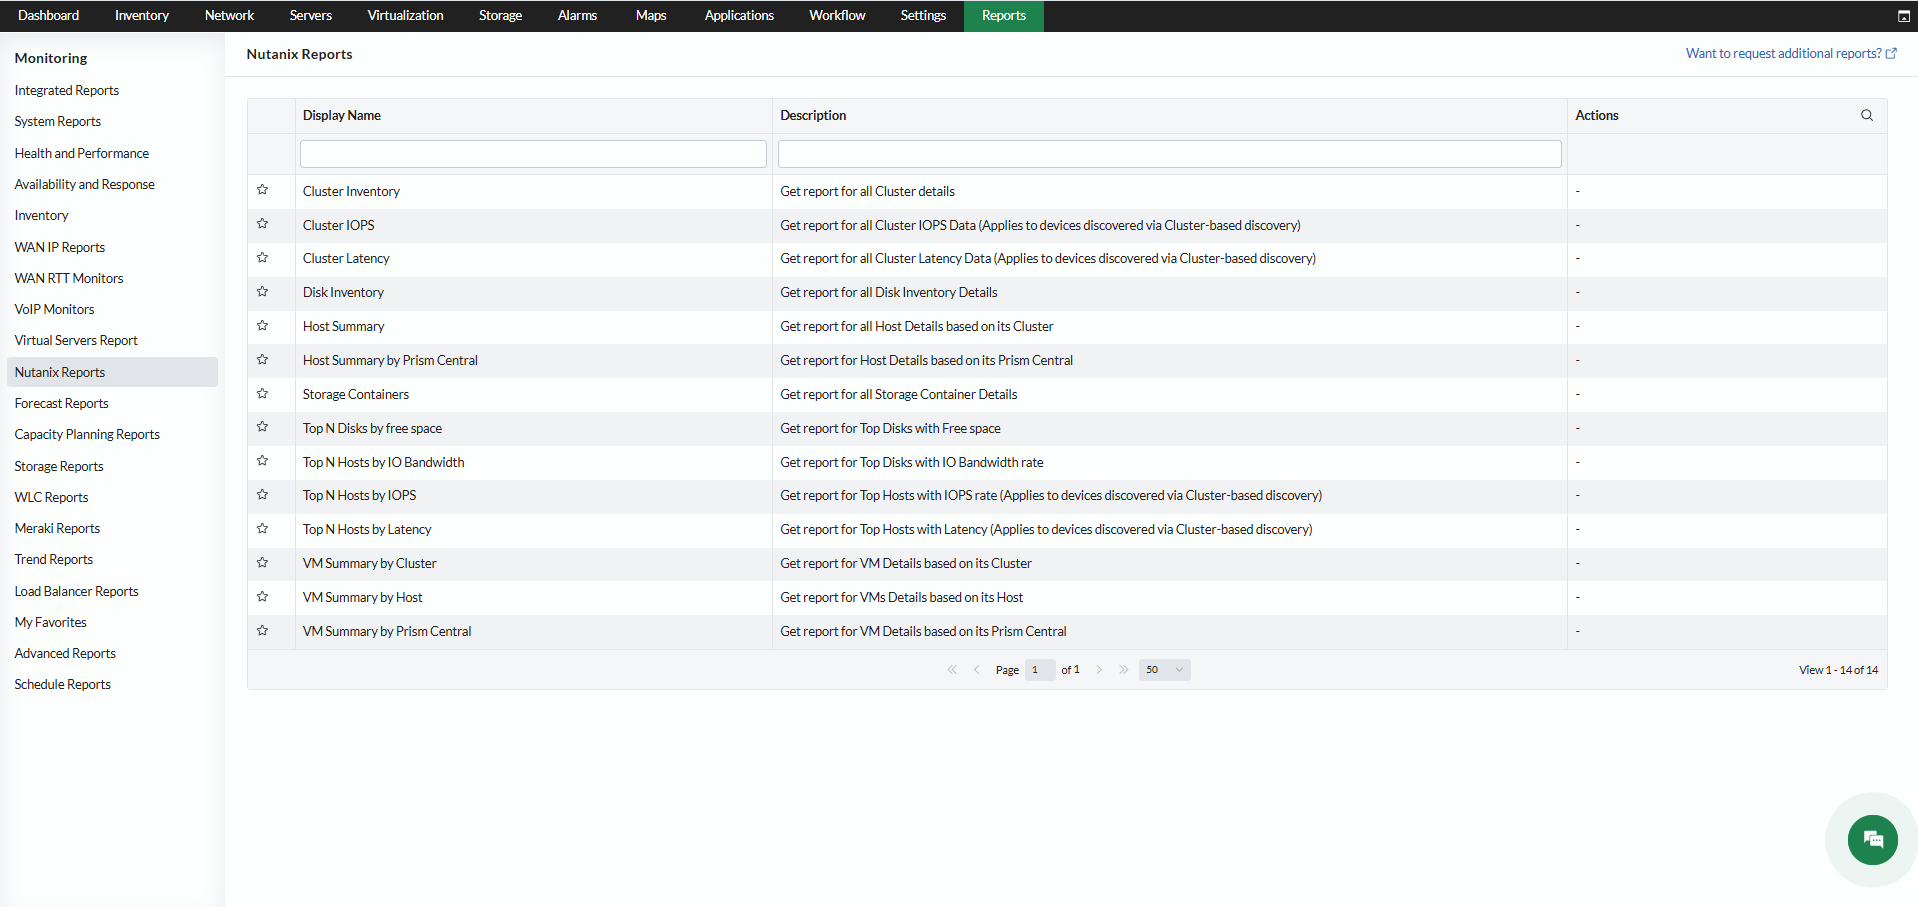Click star next to Top N Hosts by Latency
The image size is (1918, 907).
(262, 529)
